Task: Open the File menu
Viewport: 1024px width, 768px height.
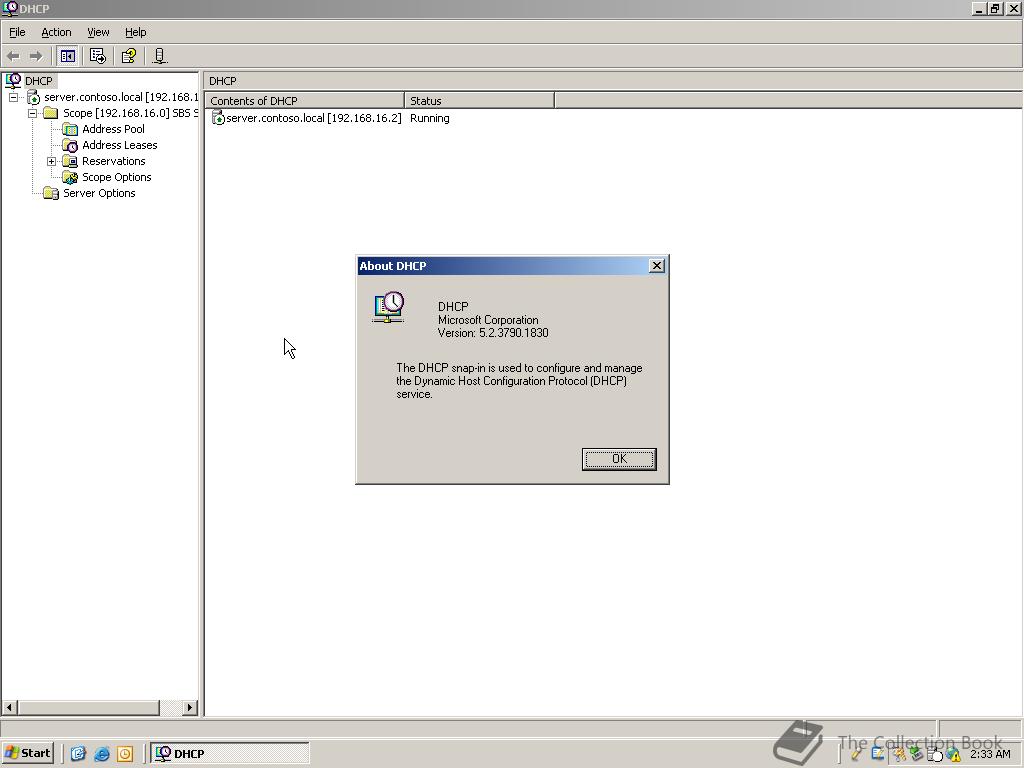Action: (x=17, y=32)
